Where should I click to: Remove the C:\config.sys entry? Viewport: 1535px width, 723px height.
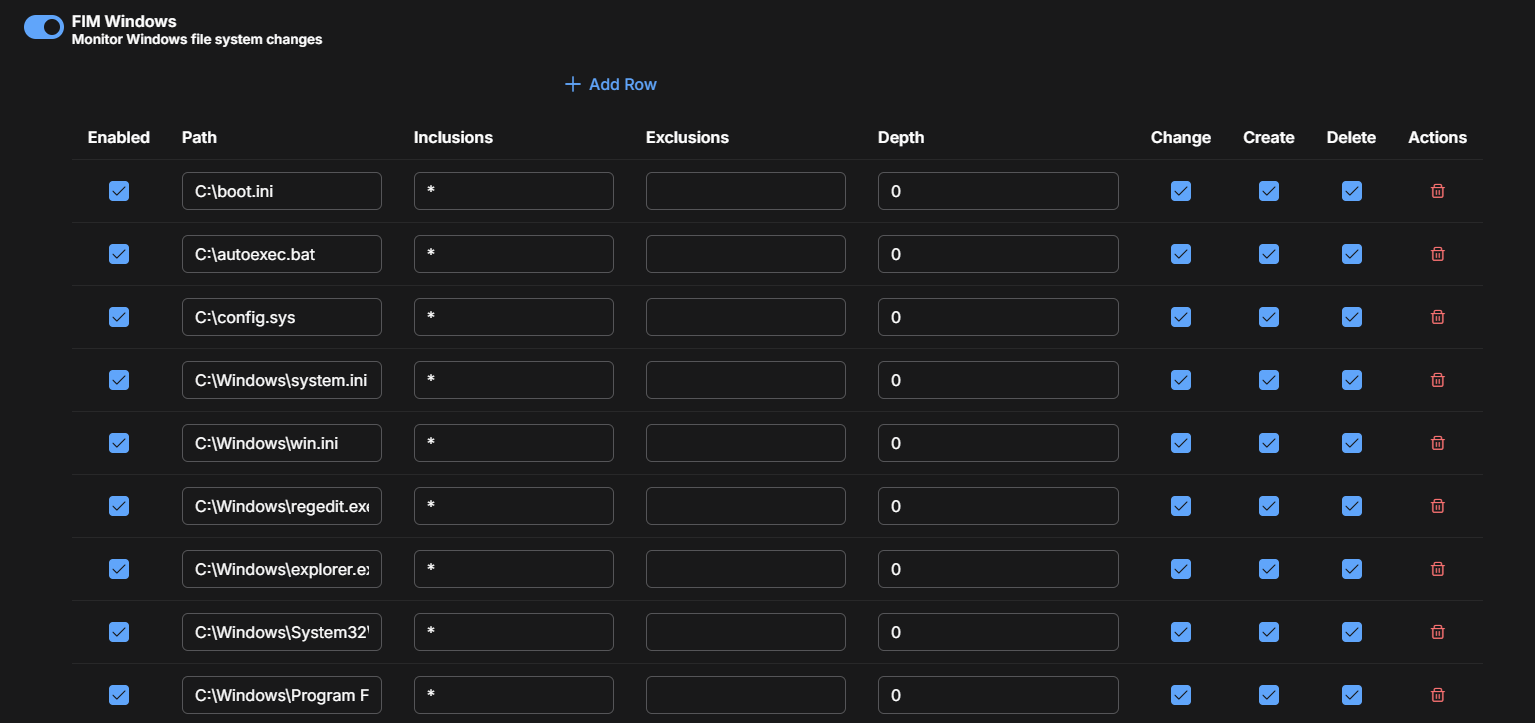[x=1437, y=317]
